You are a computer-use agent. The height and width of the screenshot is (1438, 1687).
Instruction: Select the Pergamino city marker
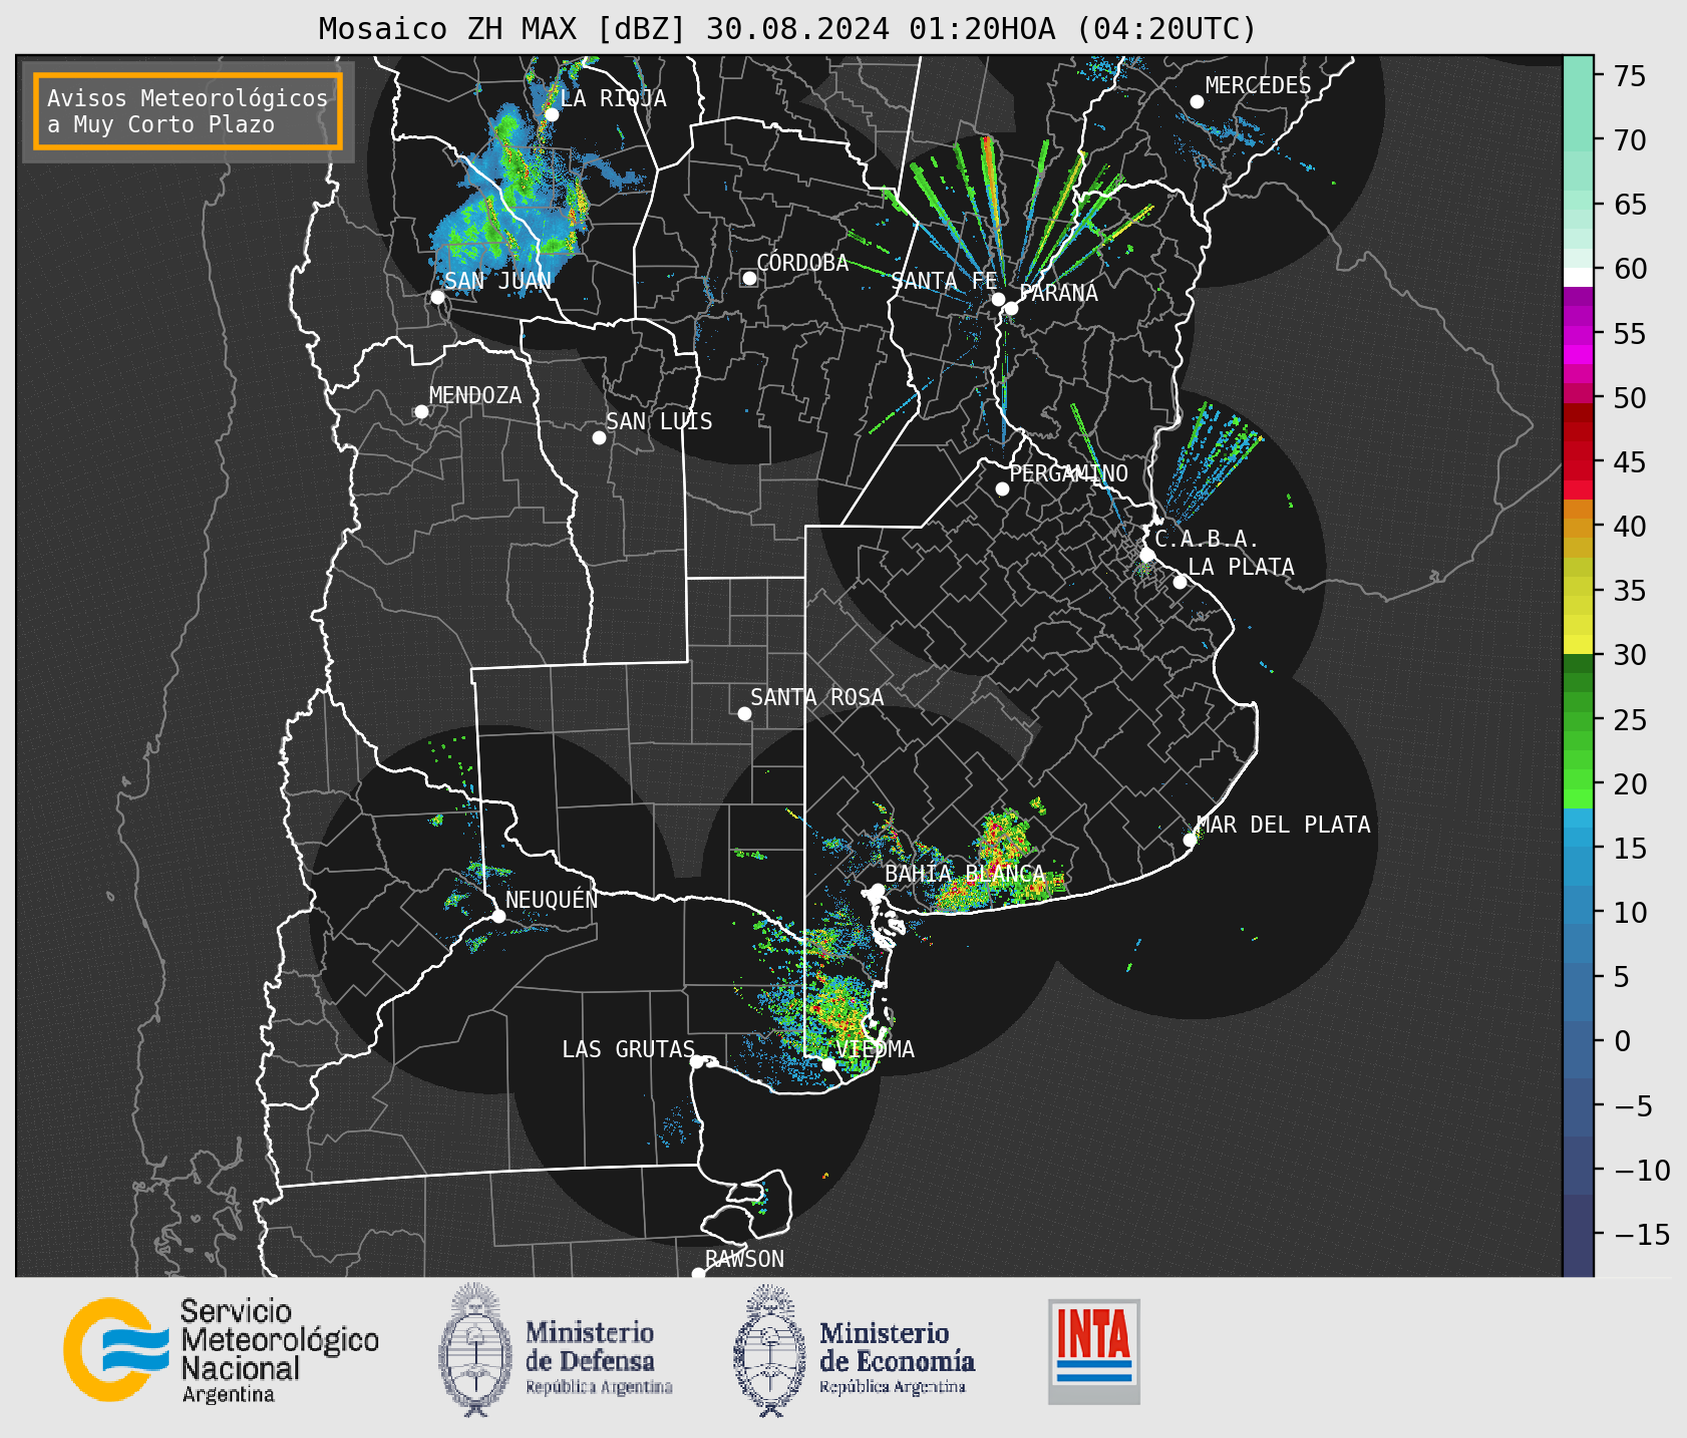tap(1002, 489)
